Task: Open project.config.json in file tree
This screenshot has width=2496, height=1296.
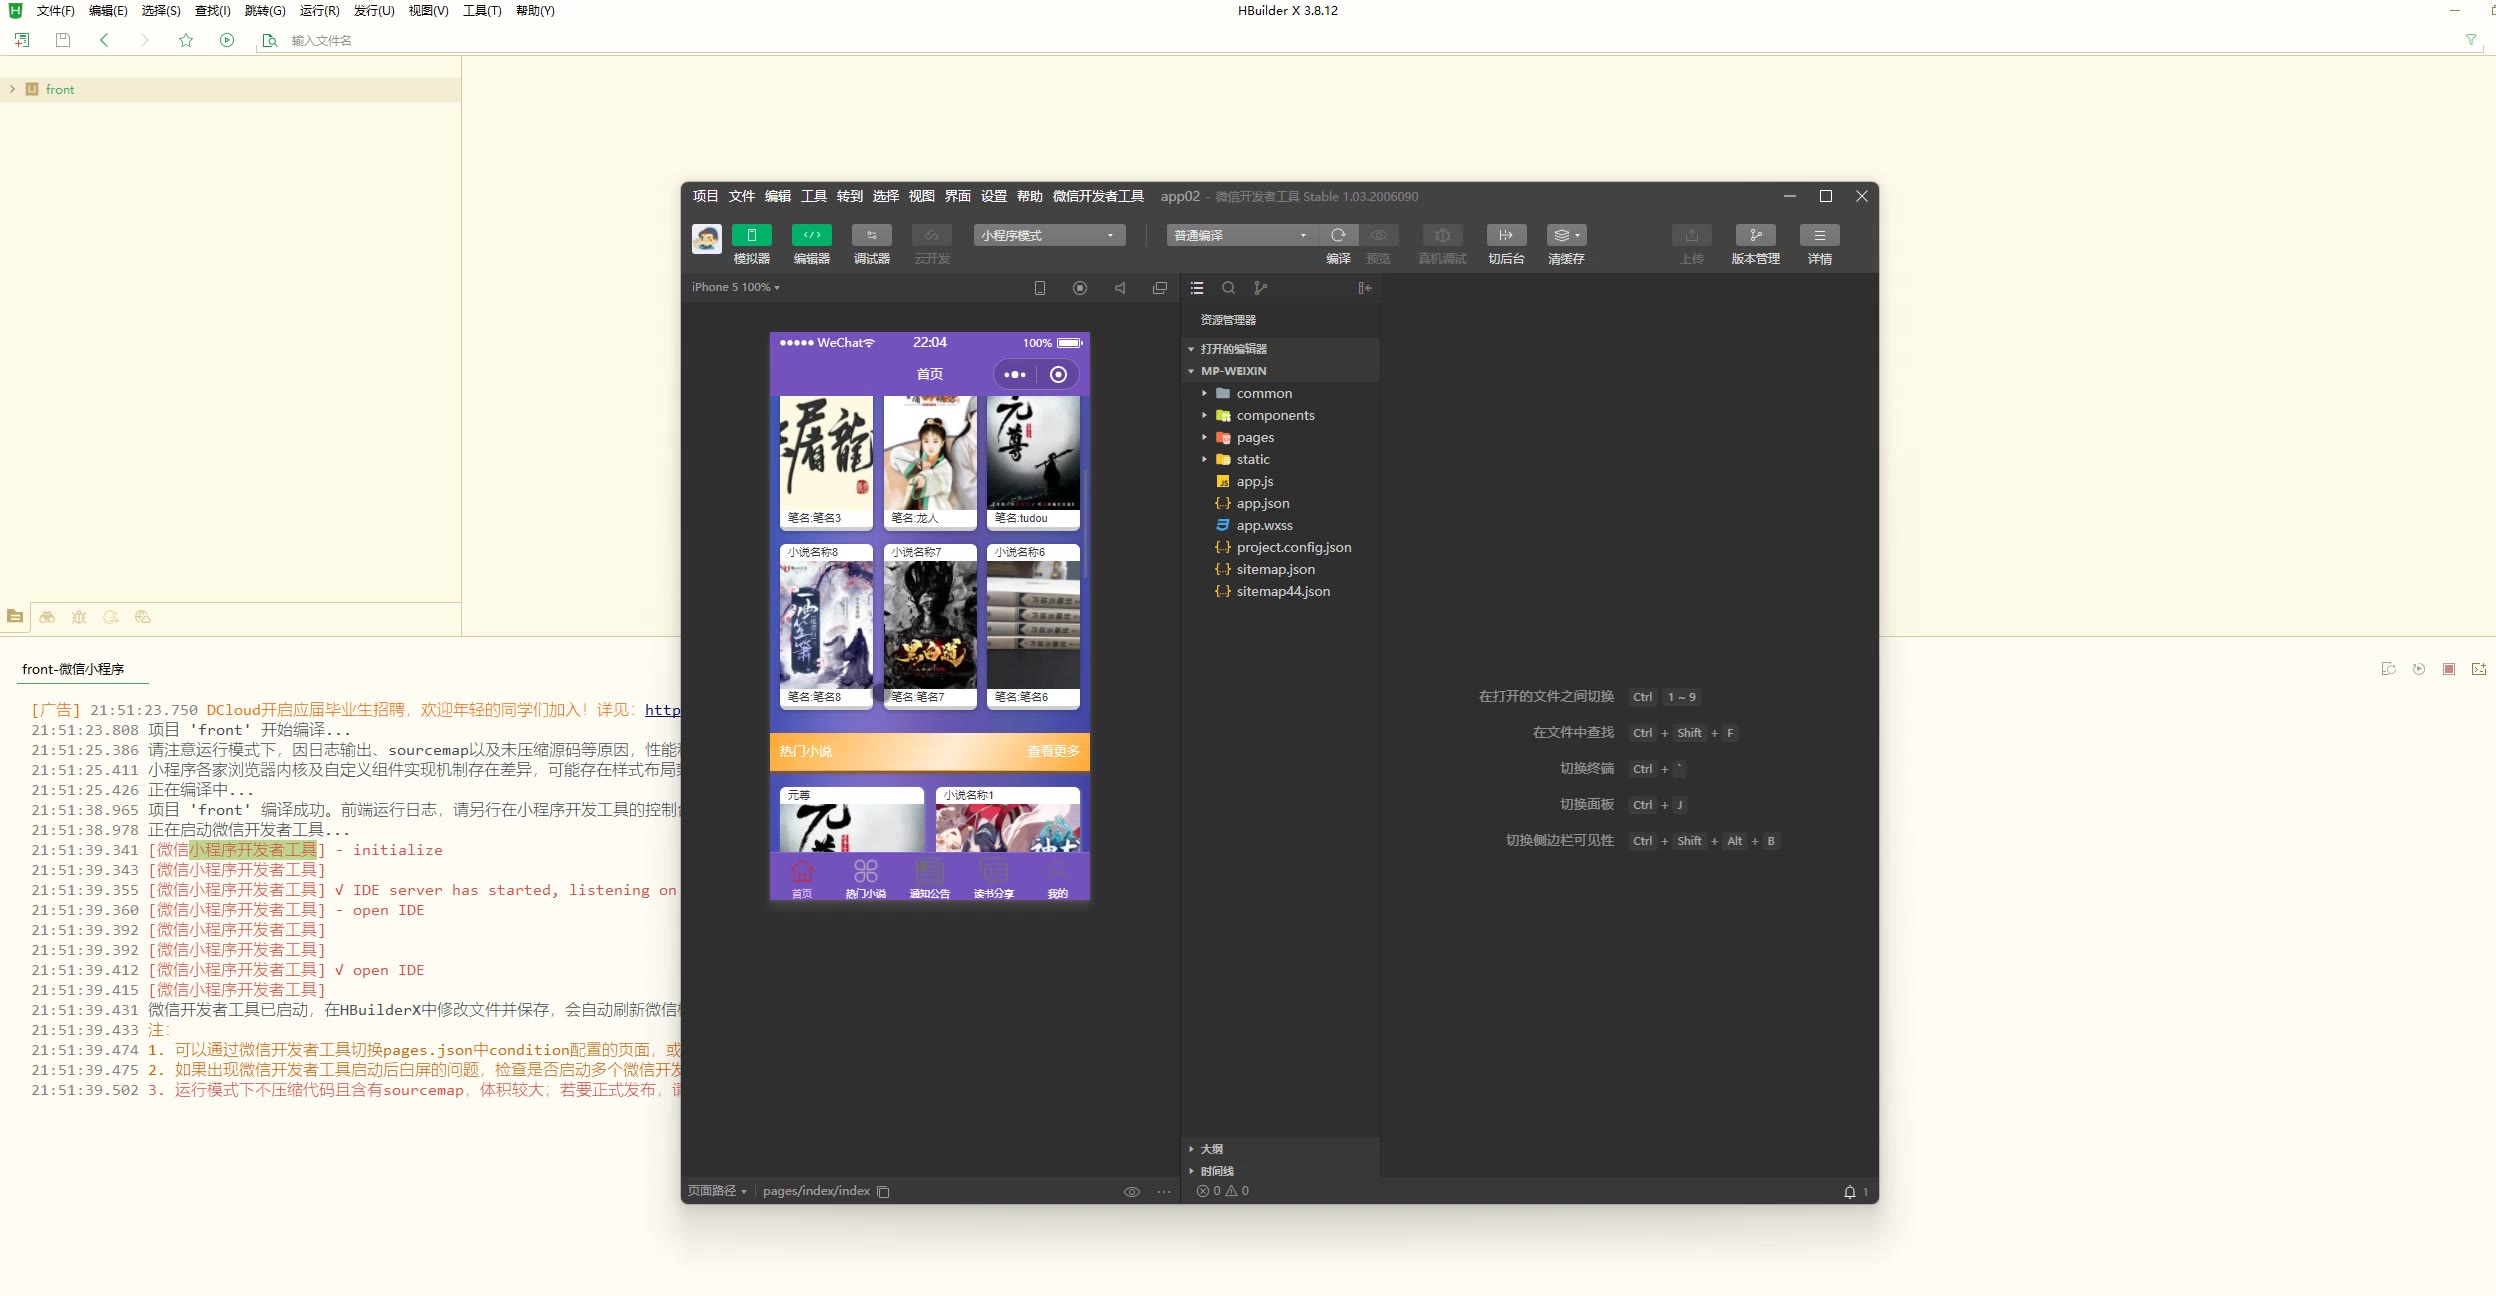Action: coord(1293,548)
